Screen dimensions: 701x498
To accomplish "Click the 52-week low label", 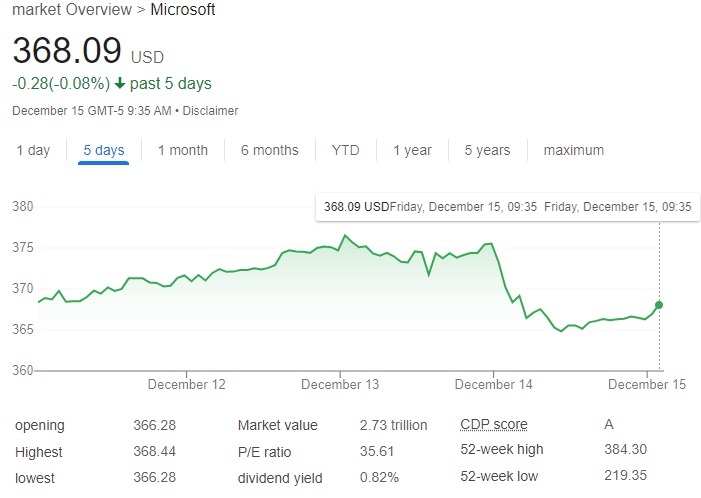I will pos(499,476).
